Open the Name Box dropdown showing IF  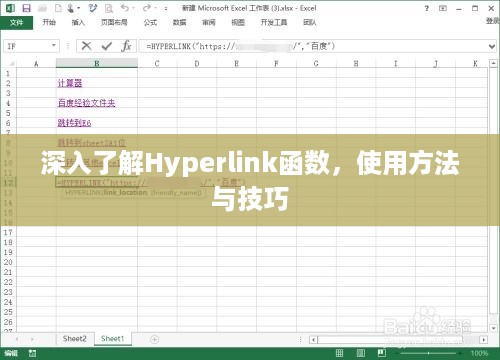[x=54, y=46]
